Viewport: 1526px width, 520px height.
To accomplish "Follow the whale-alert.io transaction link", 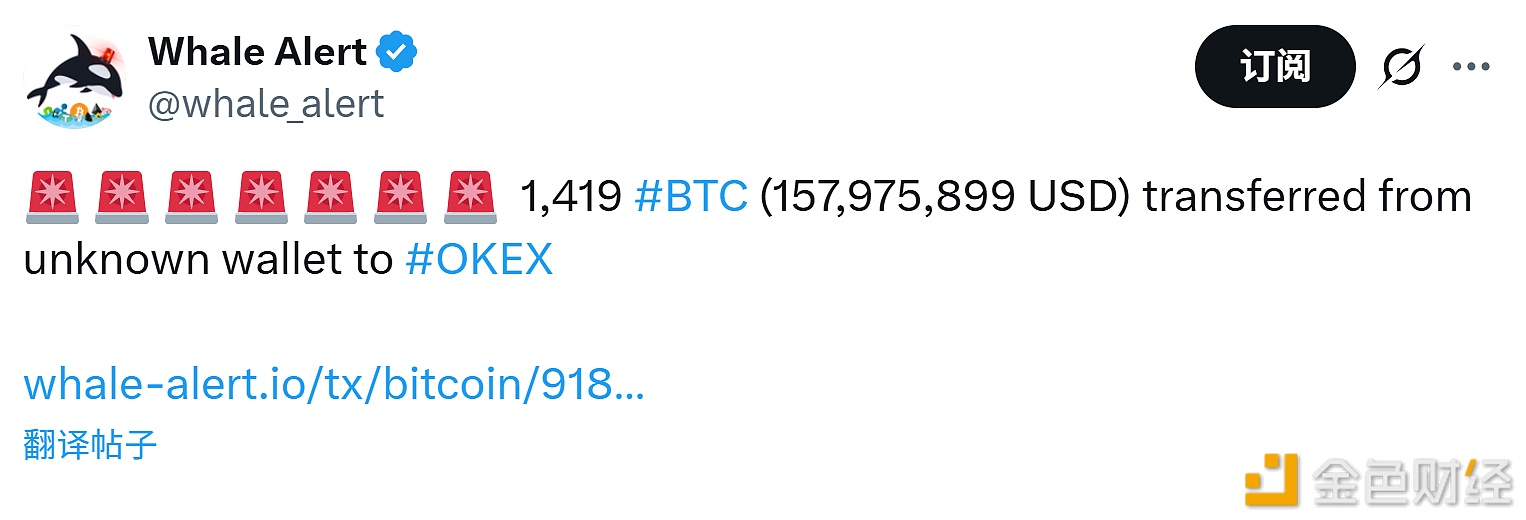I will 333,385.
